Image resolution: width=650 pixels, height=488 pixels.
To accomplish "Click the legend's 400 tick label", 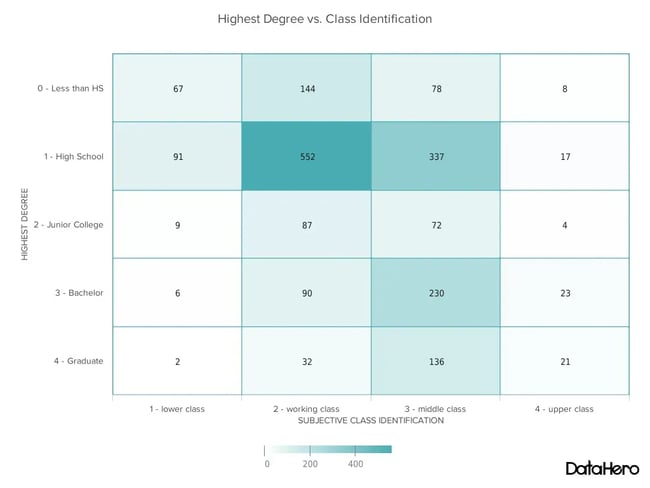I will (356, 464).
